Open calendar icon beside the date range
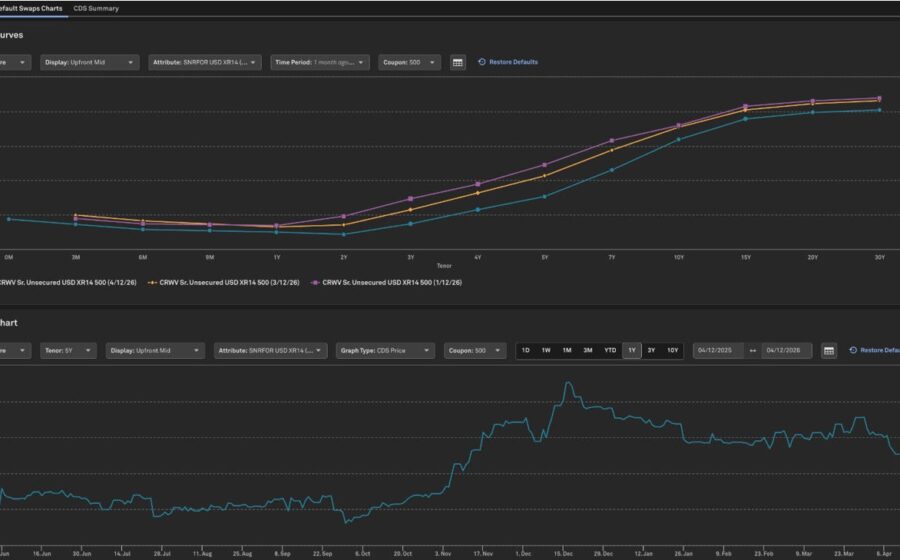 coord(829,351)
